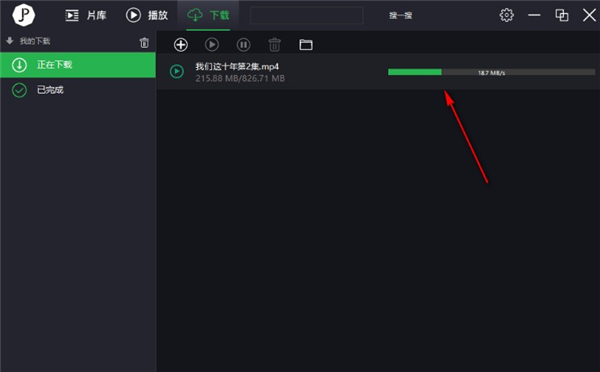Minimize the player window
The width and height of the screenshot is (600, 372).
point(534,15)
